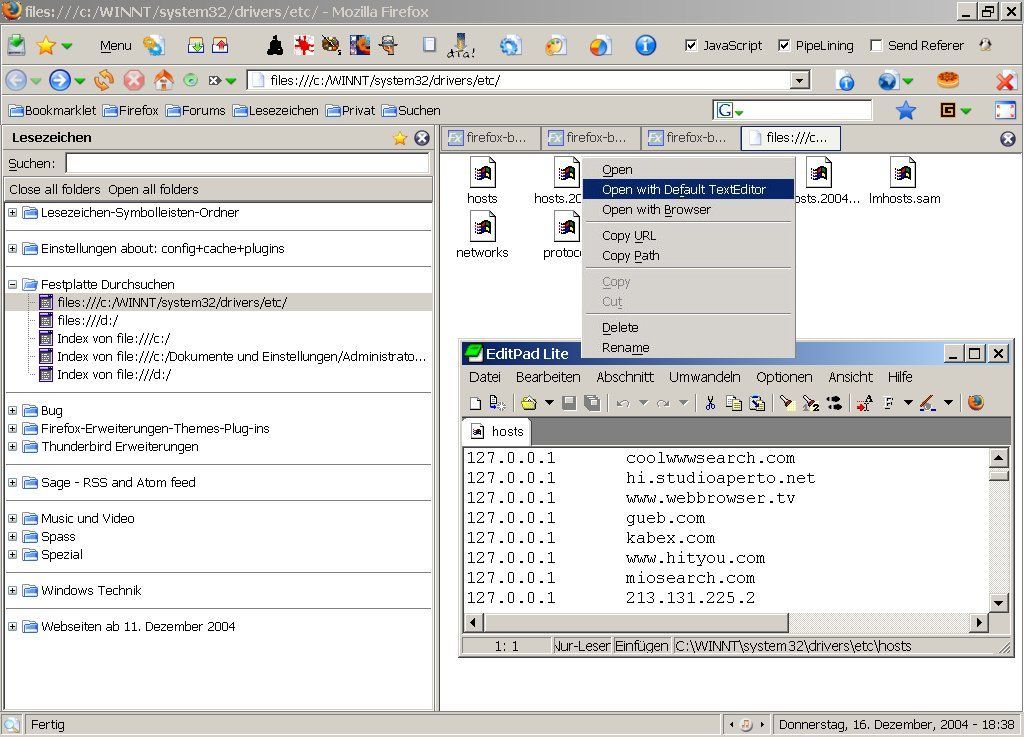The width and height of the screenshot is (1024, 737).
Task: Click Close all folders in sidebar
Action: click(x=55, y=189)
